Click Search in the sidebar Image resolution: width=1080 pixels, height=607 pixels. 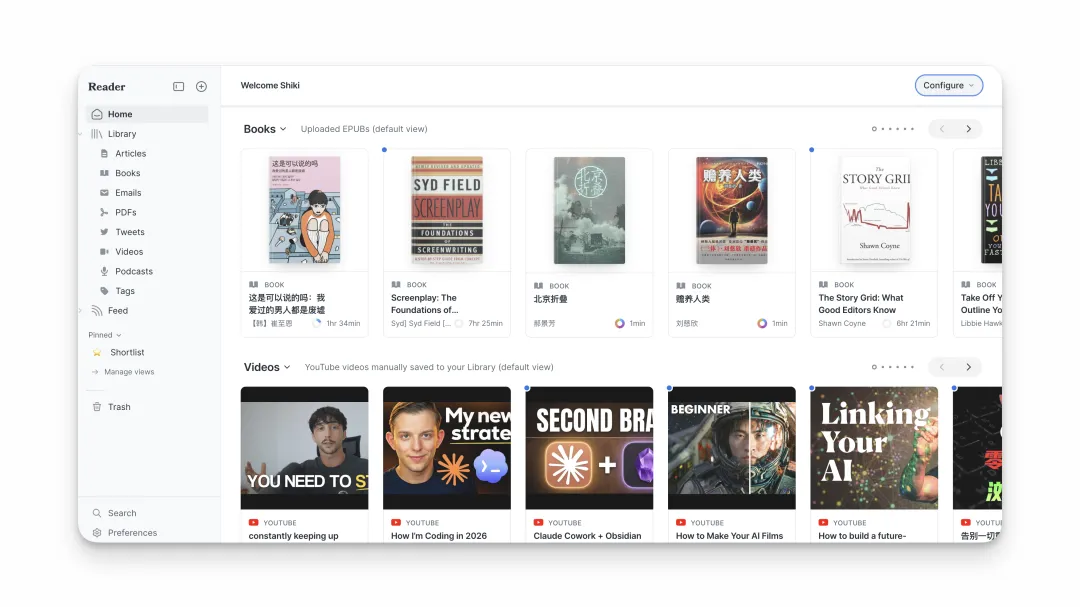[x=122, y=513]
